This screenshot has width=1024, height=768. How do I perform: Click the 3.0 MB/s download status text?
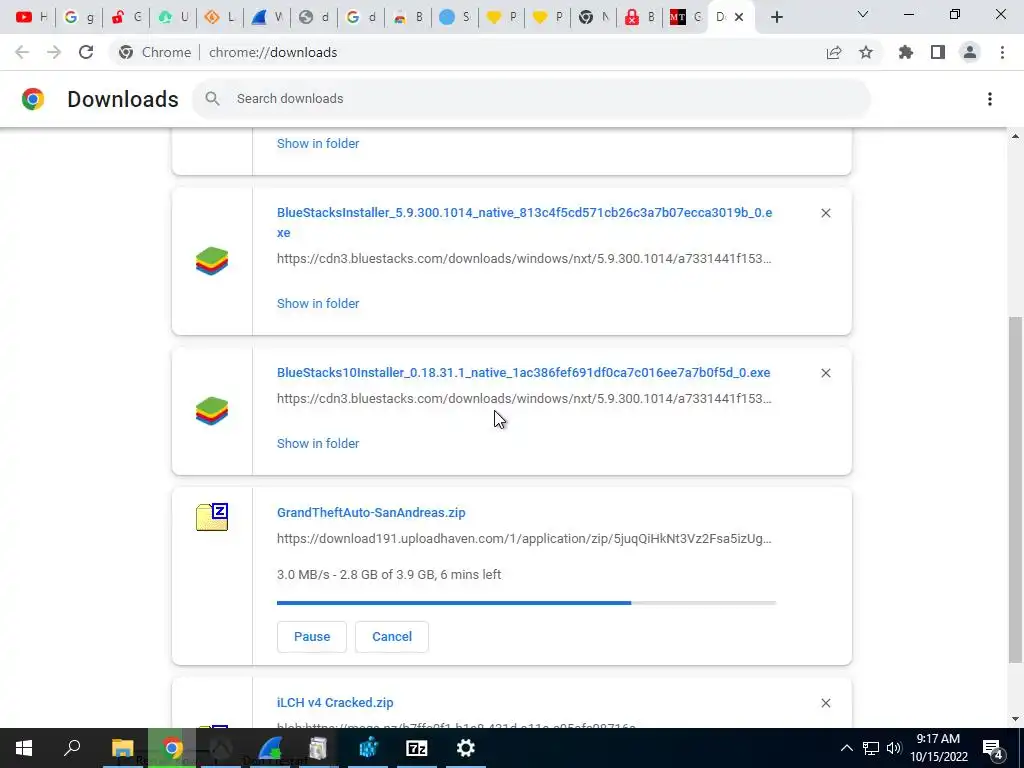(389, 575)
